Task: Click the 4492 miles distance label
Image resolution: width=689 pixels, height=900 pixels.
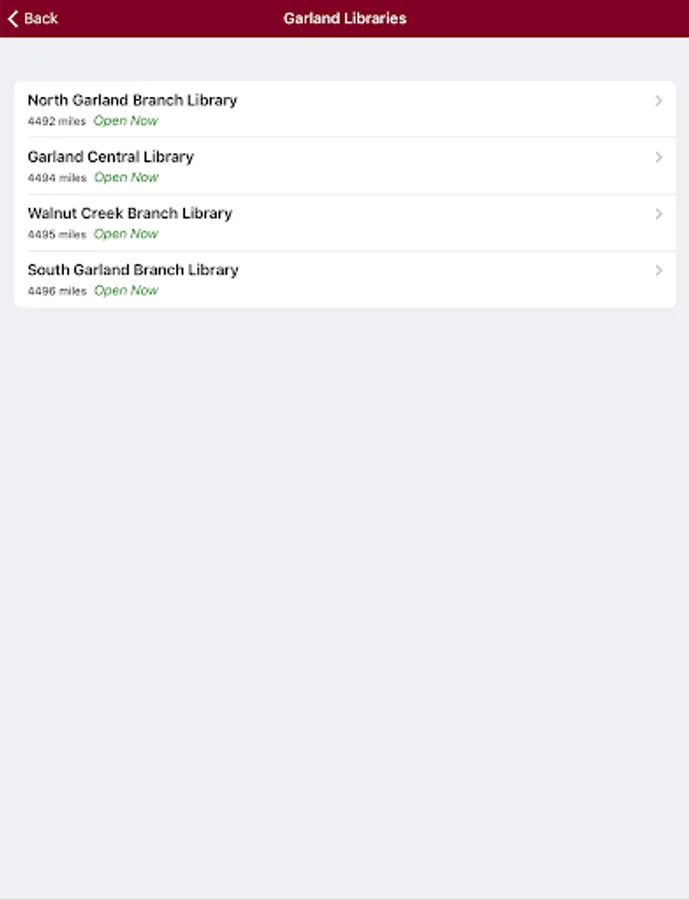Action: tap(56, 121)
